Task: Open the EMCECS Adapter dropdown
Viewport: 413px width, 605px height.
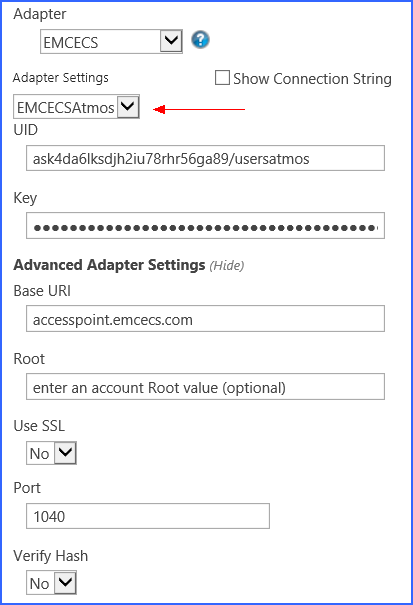Action: pos(111,41)
